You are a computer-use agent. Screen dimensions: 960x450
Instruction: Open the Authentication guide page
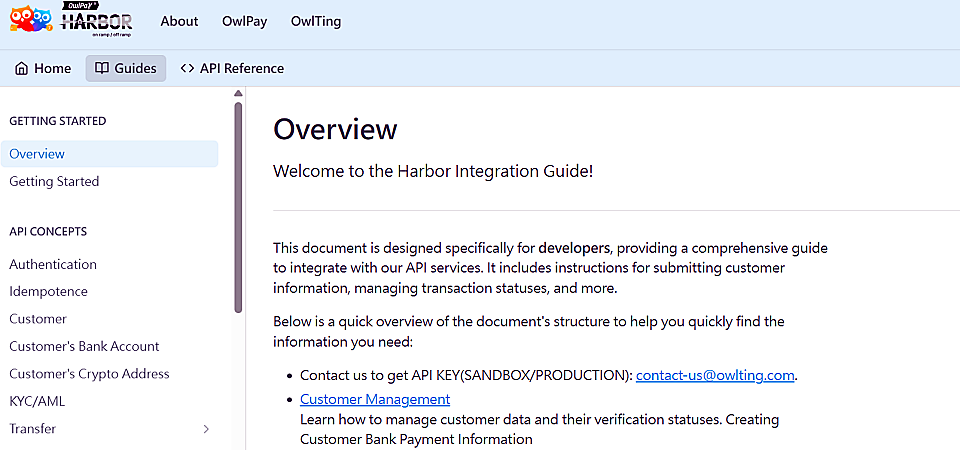(53, 264)
